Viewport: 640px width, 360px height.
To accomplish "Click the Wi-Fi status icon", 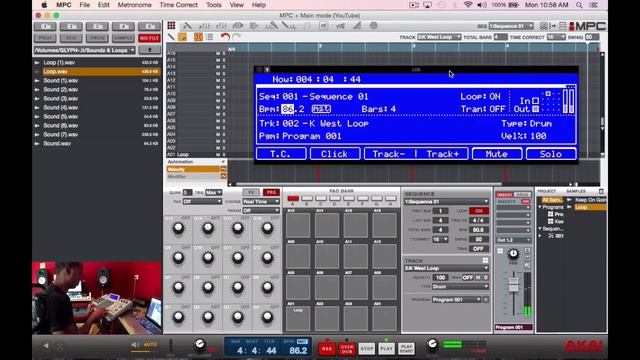I will (x=468, y=5).
